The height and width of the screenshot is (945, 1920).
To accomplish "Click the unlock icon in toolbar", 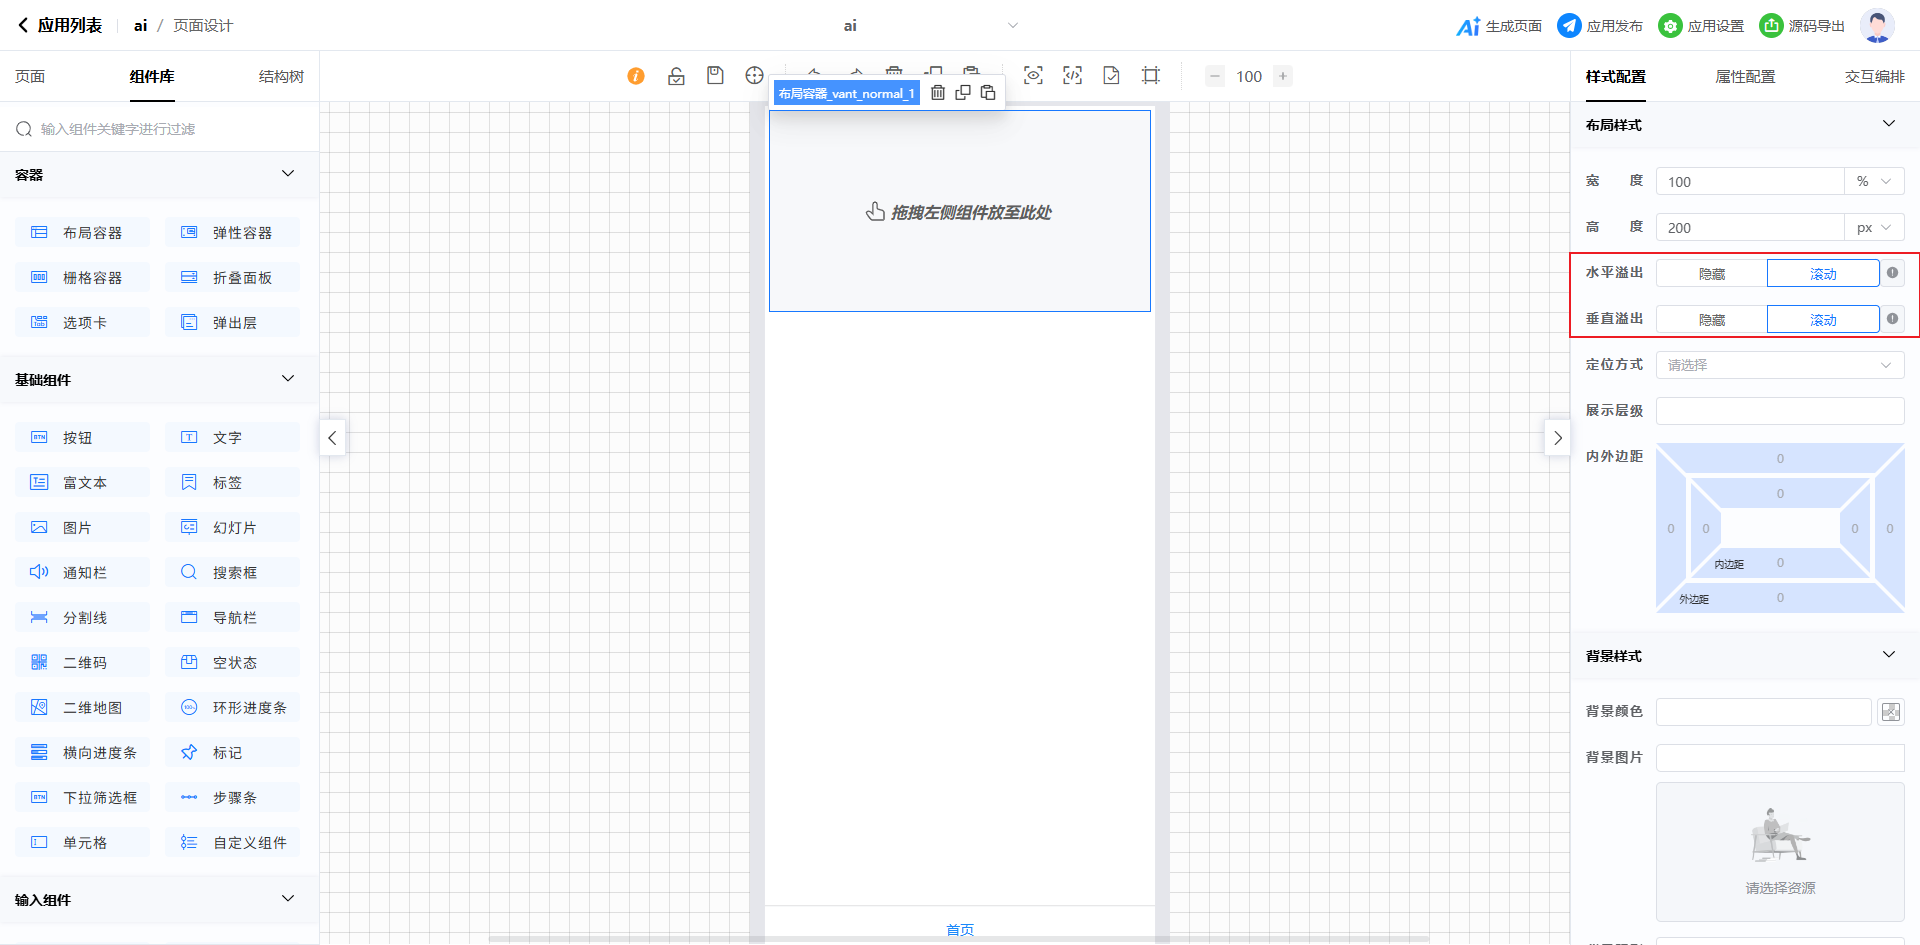I will pos(676,76).
